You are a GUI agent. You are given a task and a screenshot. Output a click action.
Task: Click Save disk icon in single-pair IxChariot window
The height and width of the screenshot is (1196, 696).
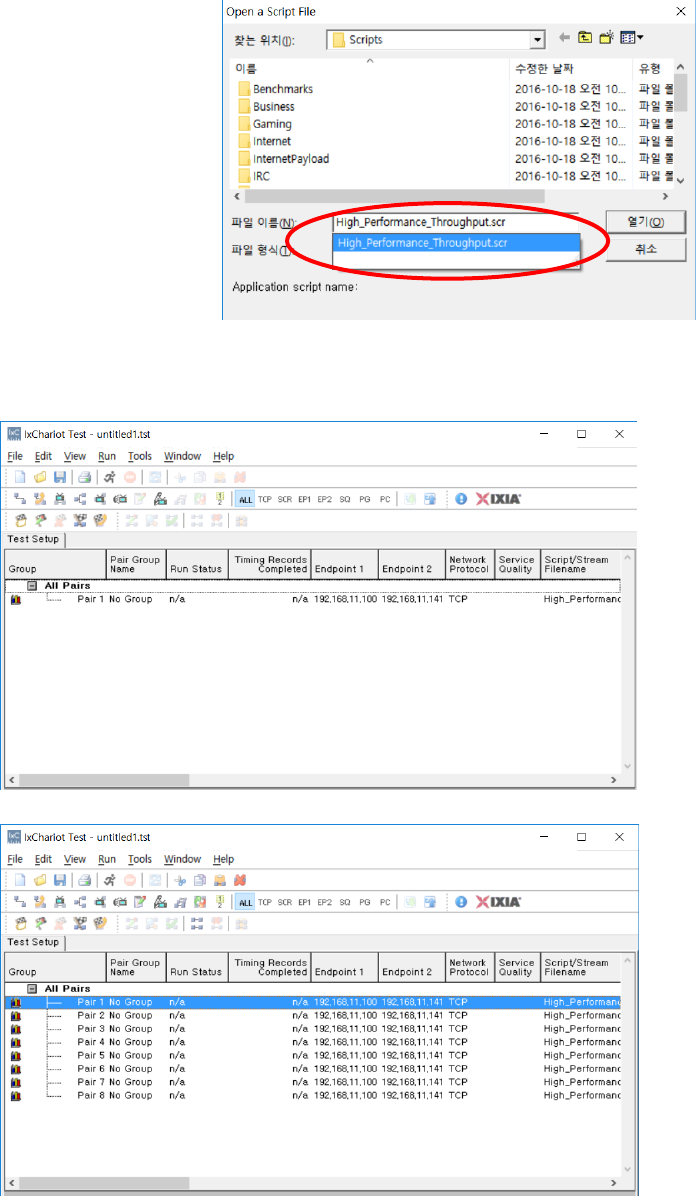coord(60,477)
